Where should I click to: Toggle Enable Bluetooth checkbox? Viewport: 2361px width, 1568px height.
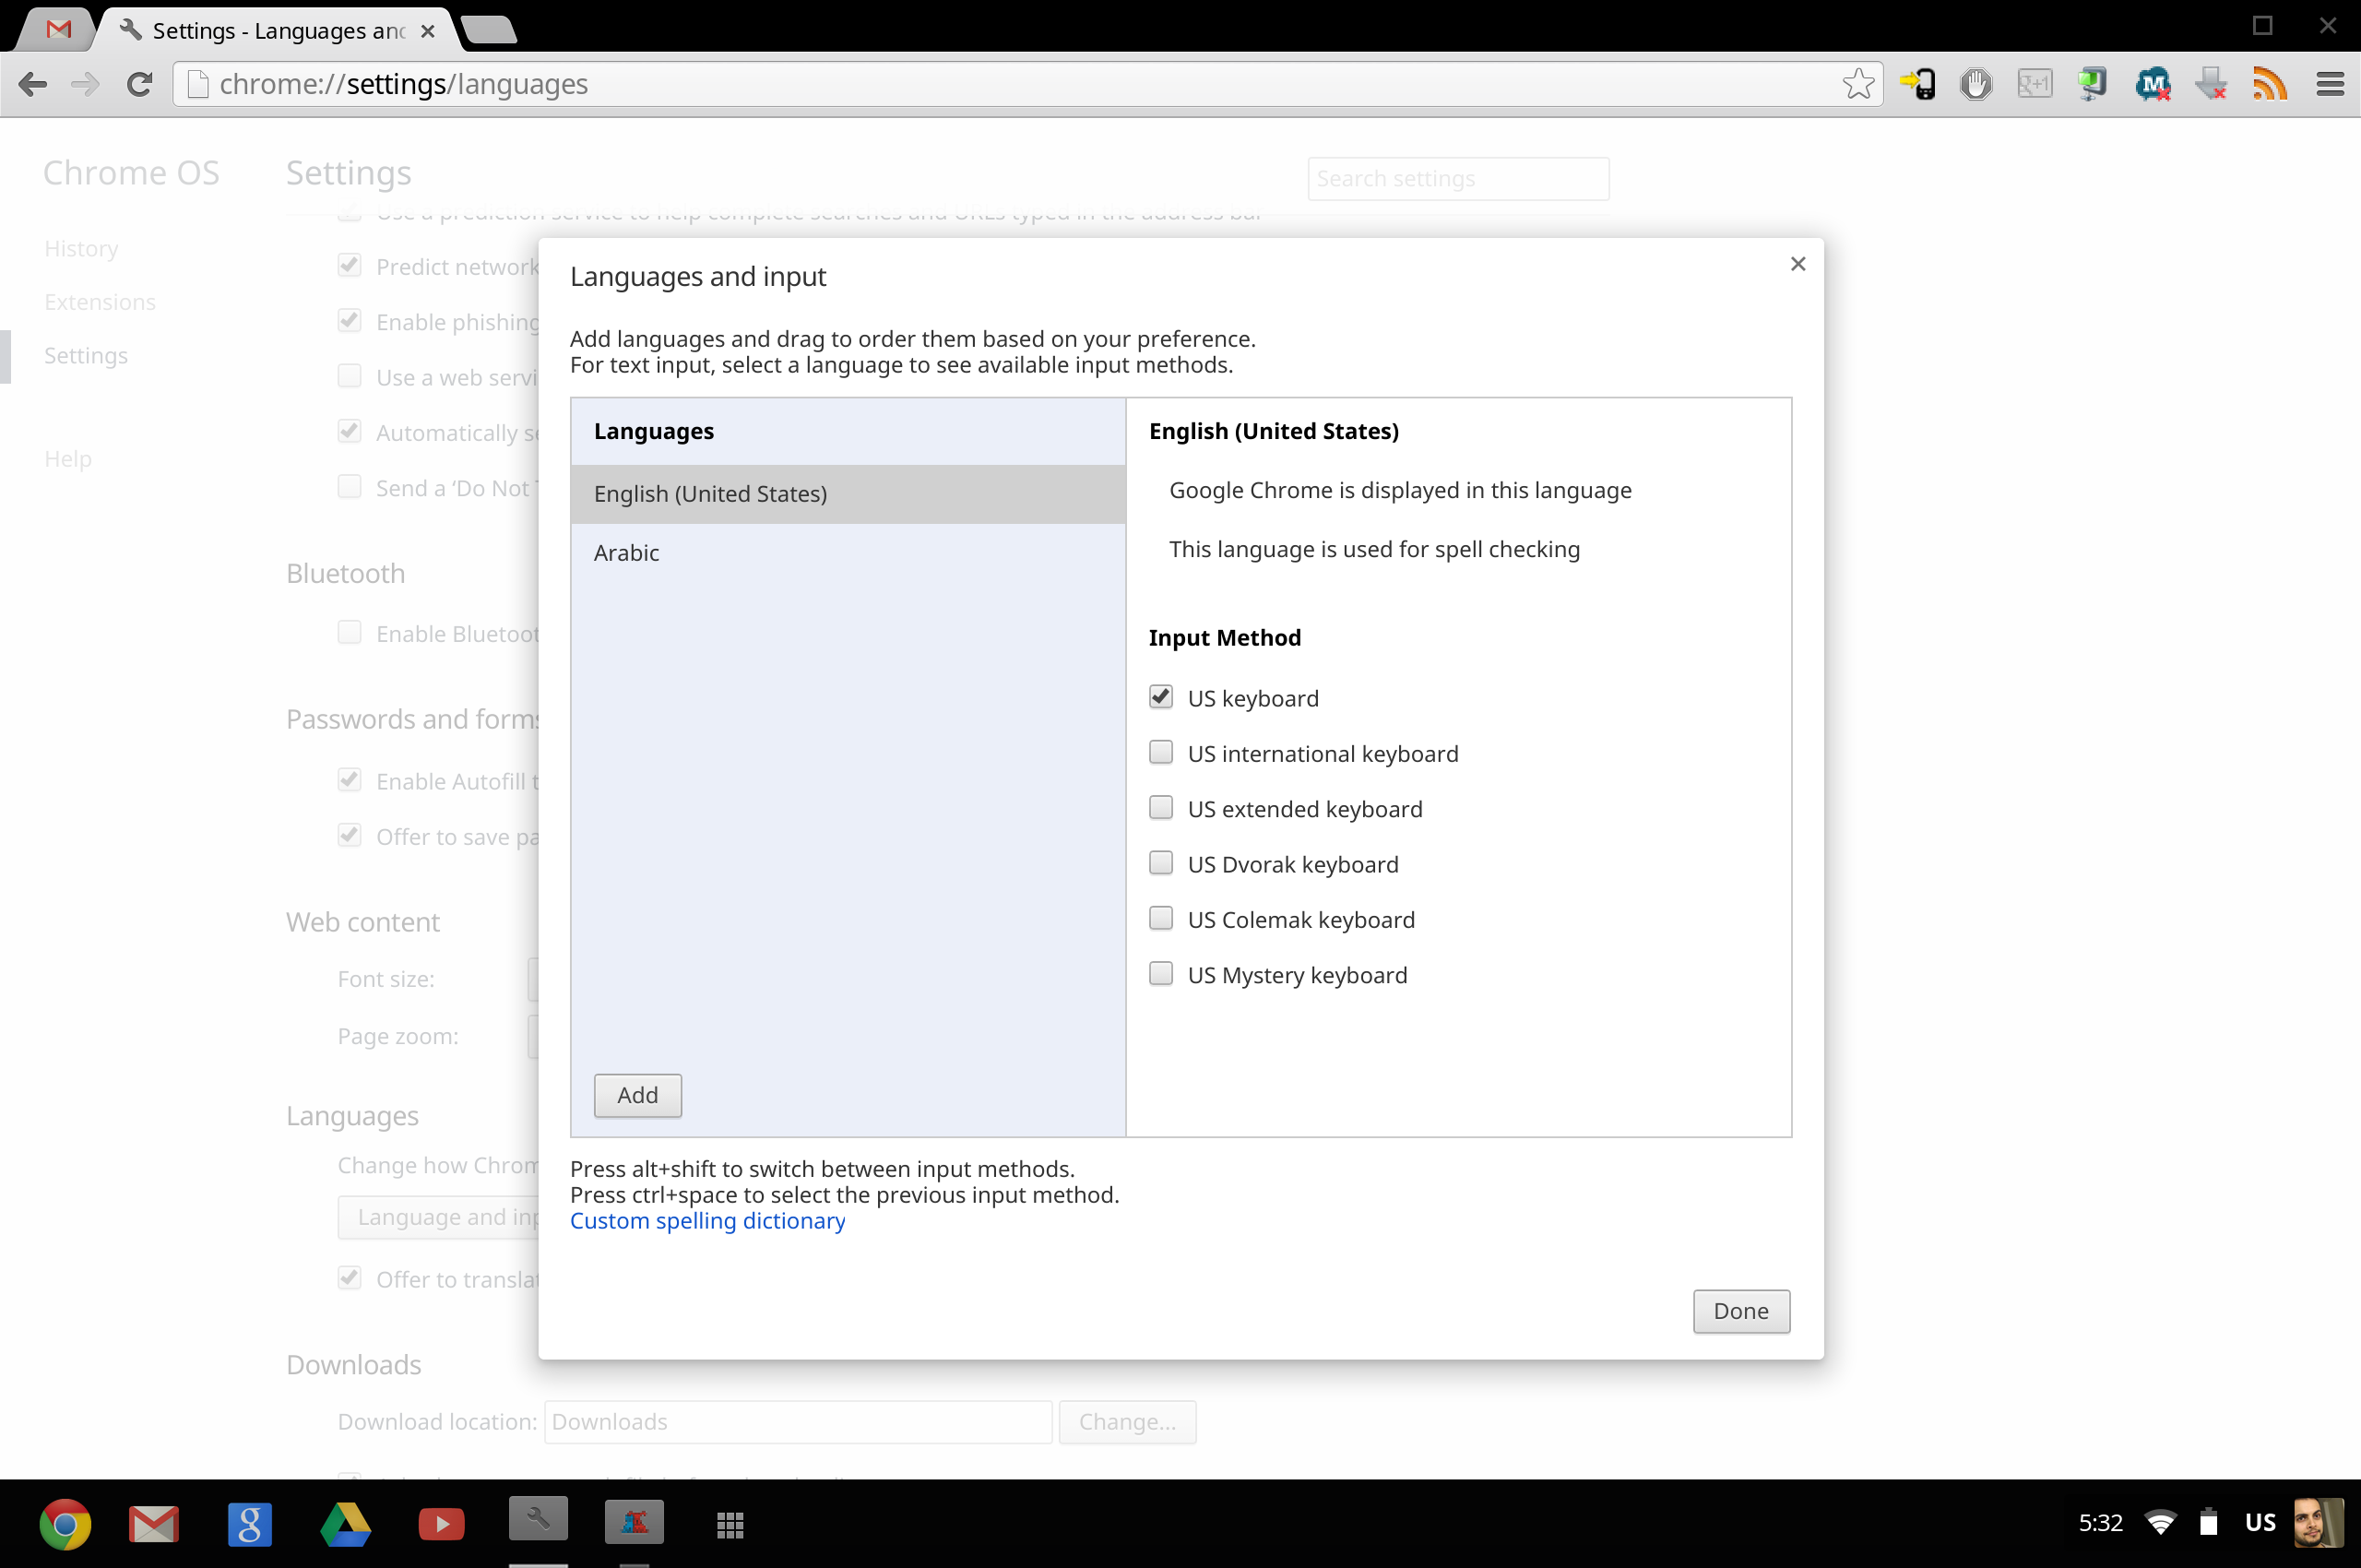point(349,632)
